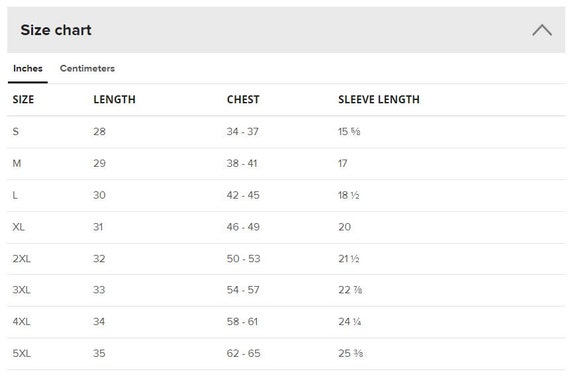Click the LENGTH column header
570x384 pixels.
[115, 99]
